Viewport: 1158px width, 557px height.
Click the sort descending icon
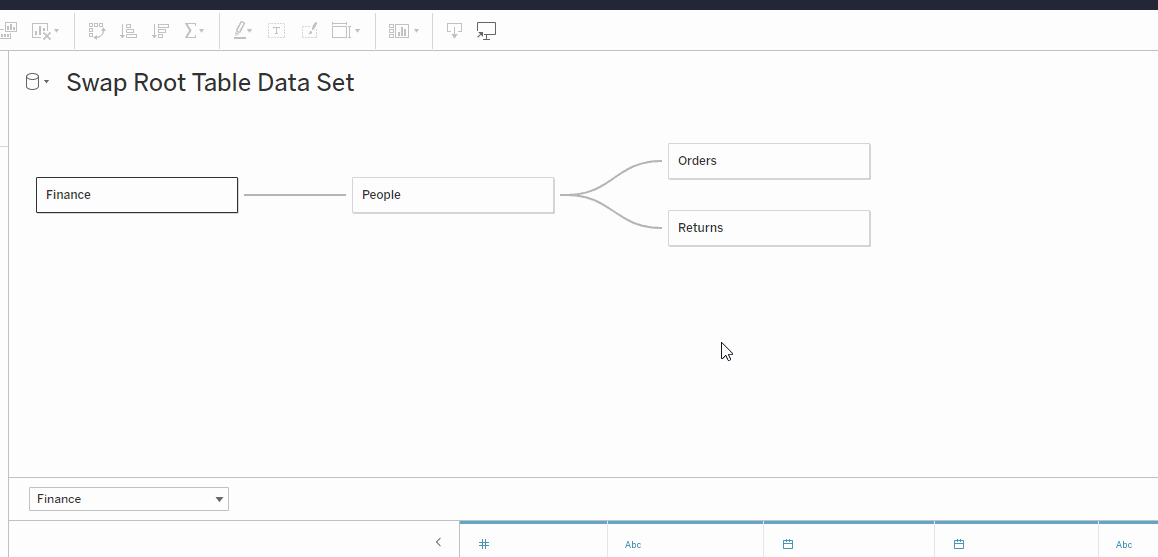[160, 30]
